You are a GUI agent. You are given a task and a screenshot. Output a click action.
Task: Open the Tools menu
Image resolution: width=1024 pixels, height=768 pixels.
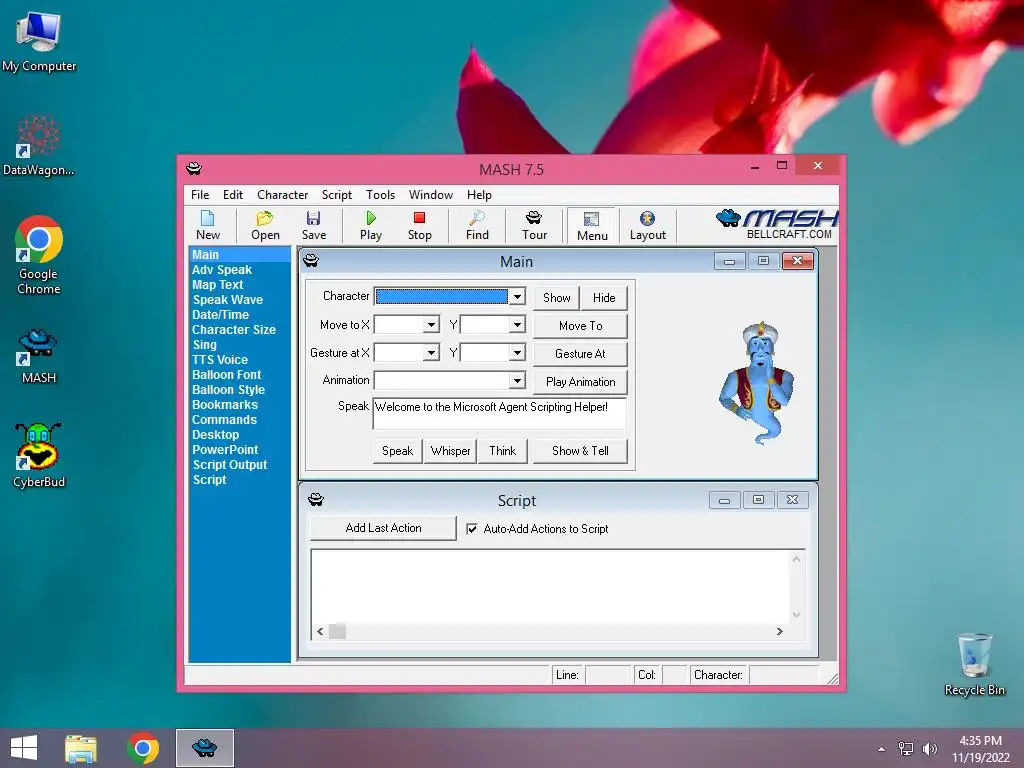coord(380,195)
